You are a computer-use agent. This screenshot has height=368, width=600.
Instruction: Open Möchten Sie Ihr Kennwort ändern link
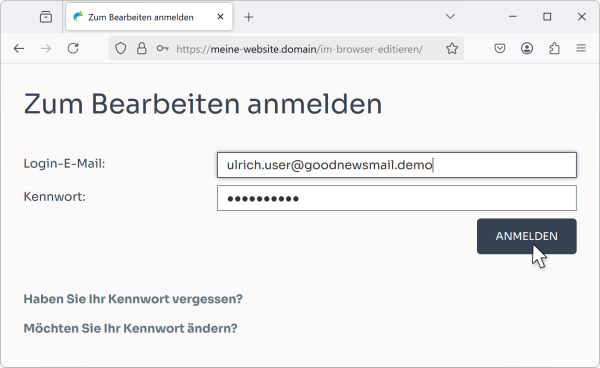tap(130, 328)
